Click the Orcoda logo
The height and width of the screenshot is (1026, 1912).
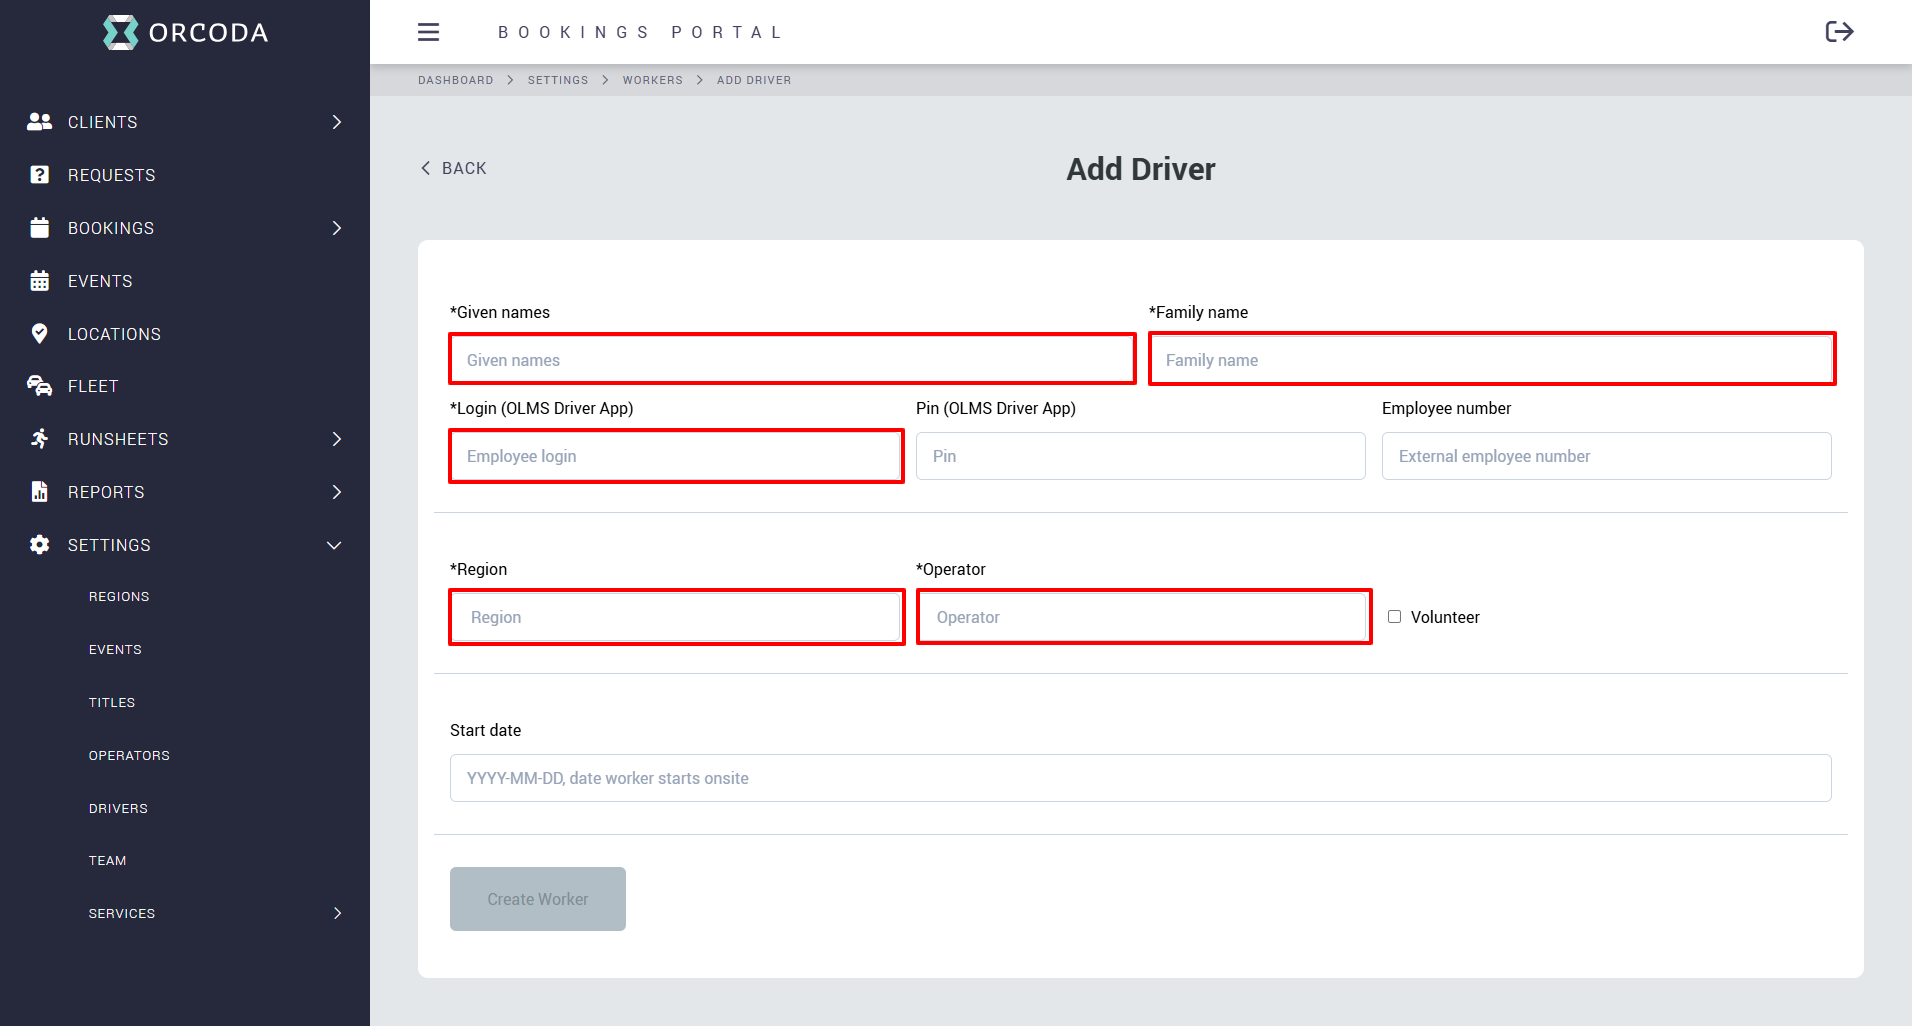(185, 32)
